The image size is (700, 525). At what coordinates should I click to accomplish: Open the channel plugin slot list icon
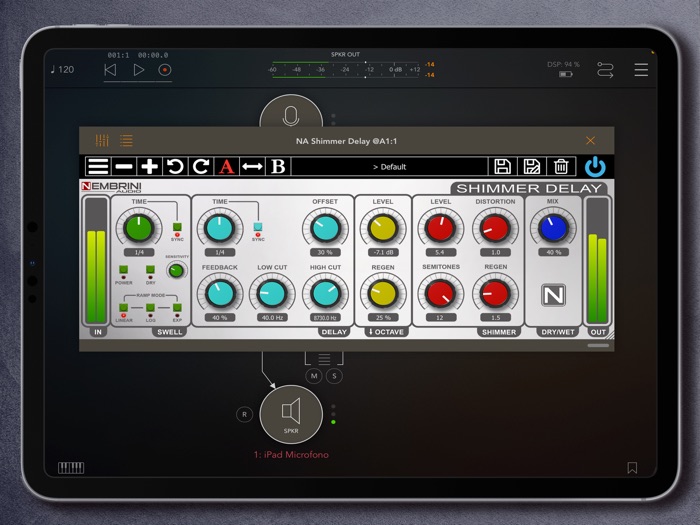click(325, 358)
